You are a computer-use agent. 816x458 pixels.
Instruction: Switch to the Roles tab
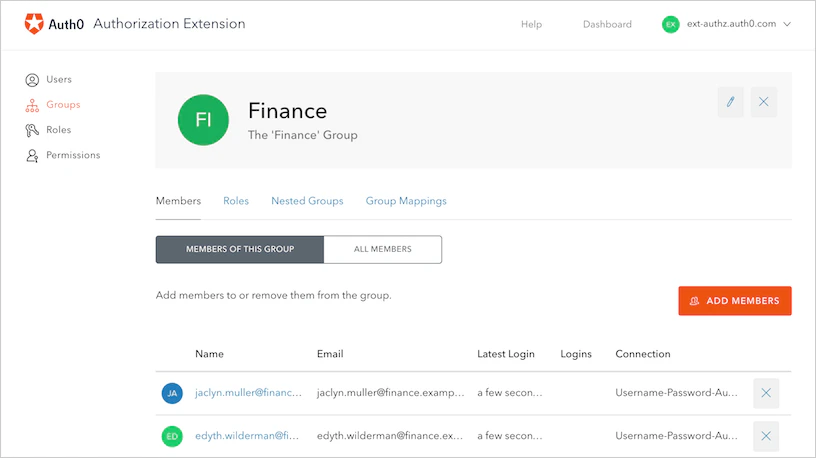click(236, 201)
